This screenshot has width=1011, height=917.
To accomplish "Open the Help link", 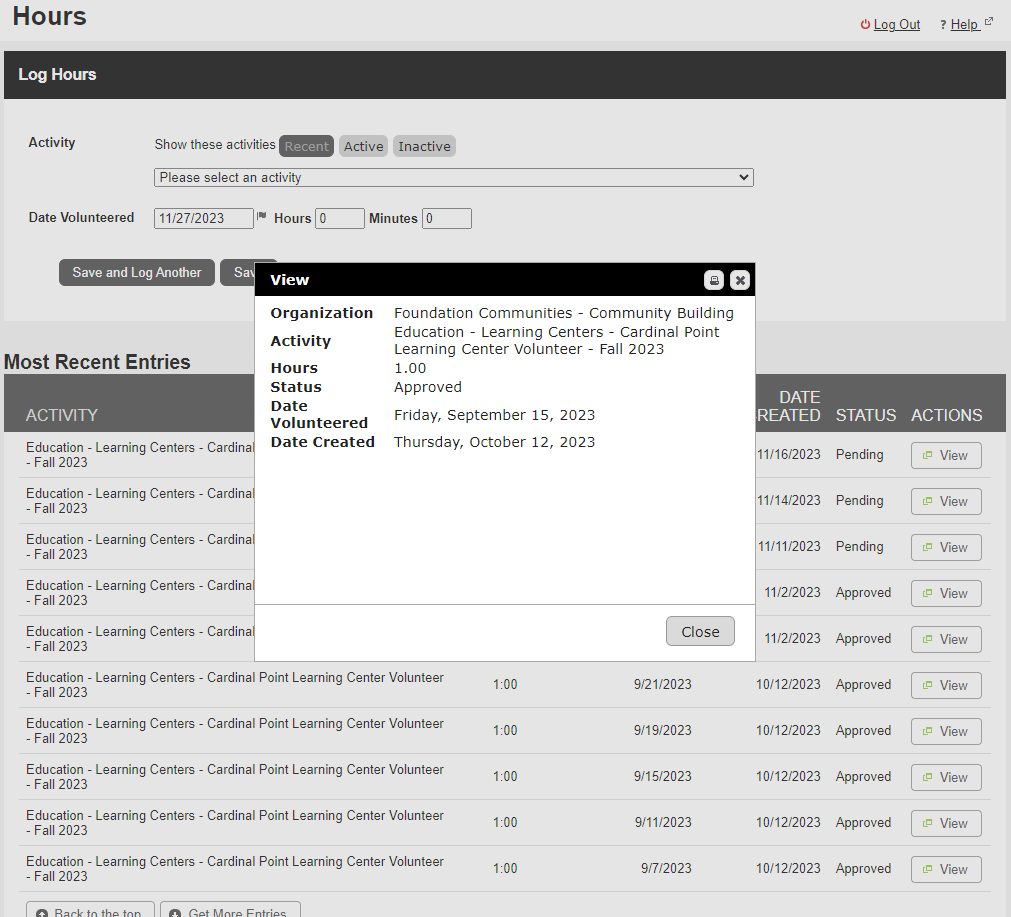I will (x=964, y=25).
